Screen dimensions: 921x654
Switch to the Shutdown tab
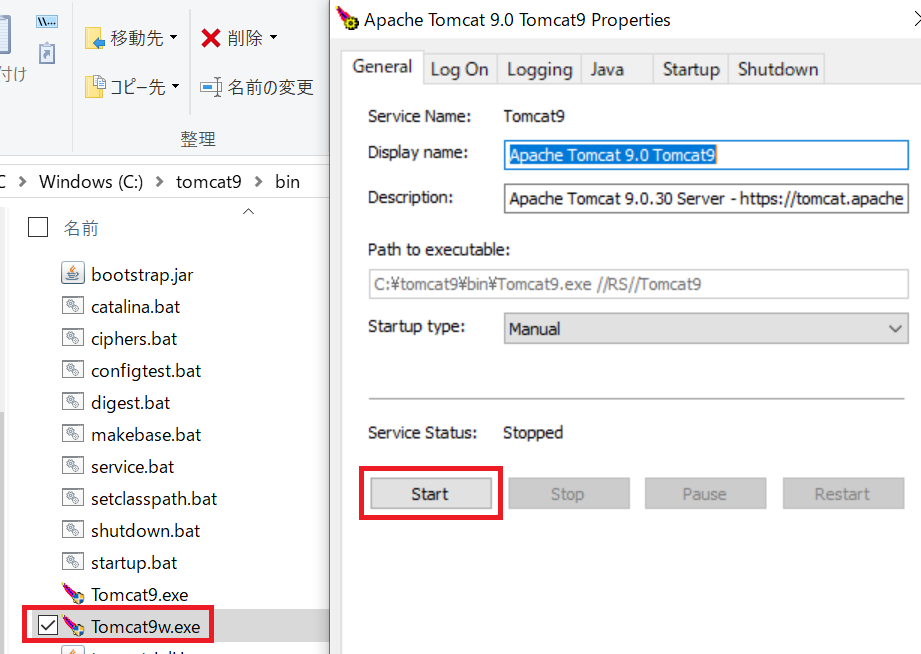pyautogui.click(x=778, y=69)
